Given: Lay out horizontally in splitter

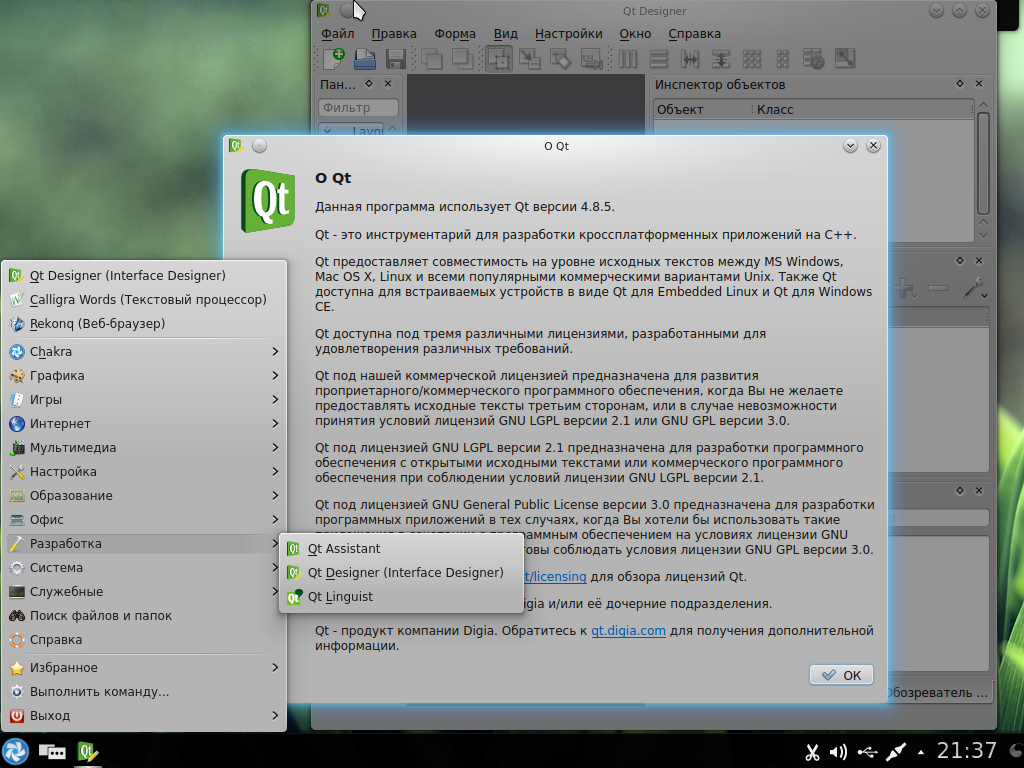Looking at the screenshot, I should pyautogui.click(x=690, y=59).
